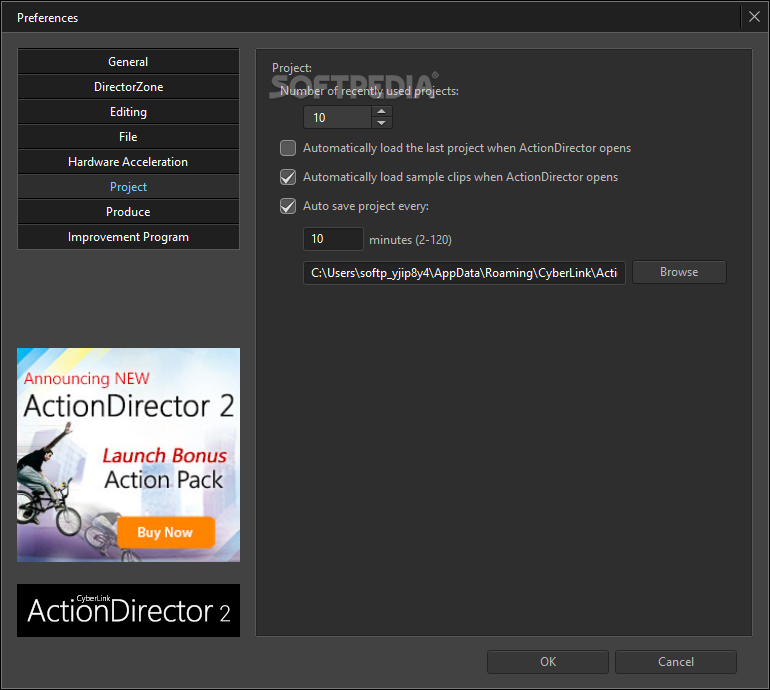Screen dimensions: 770x690
Task: Click the recently used projects number field
Action: tap(337, 117)
